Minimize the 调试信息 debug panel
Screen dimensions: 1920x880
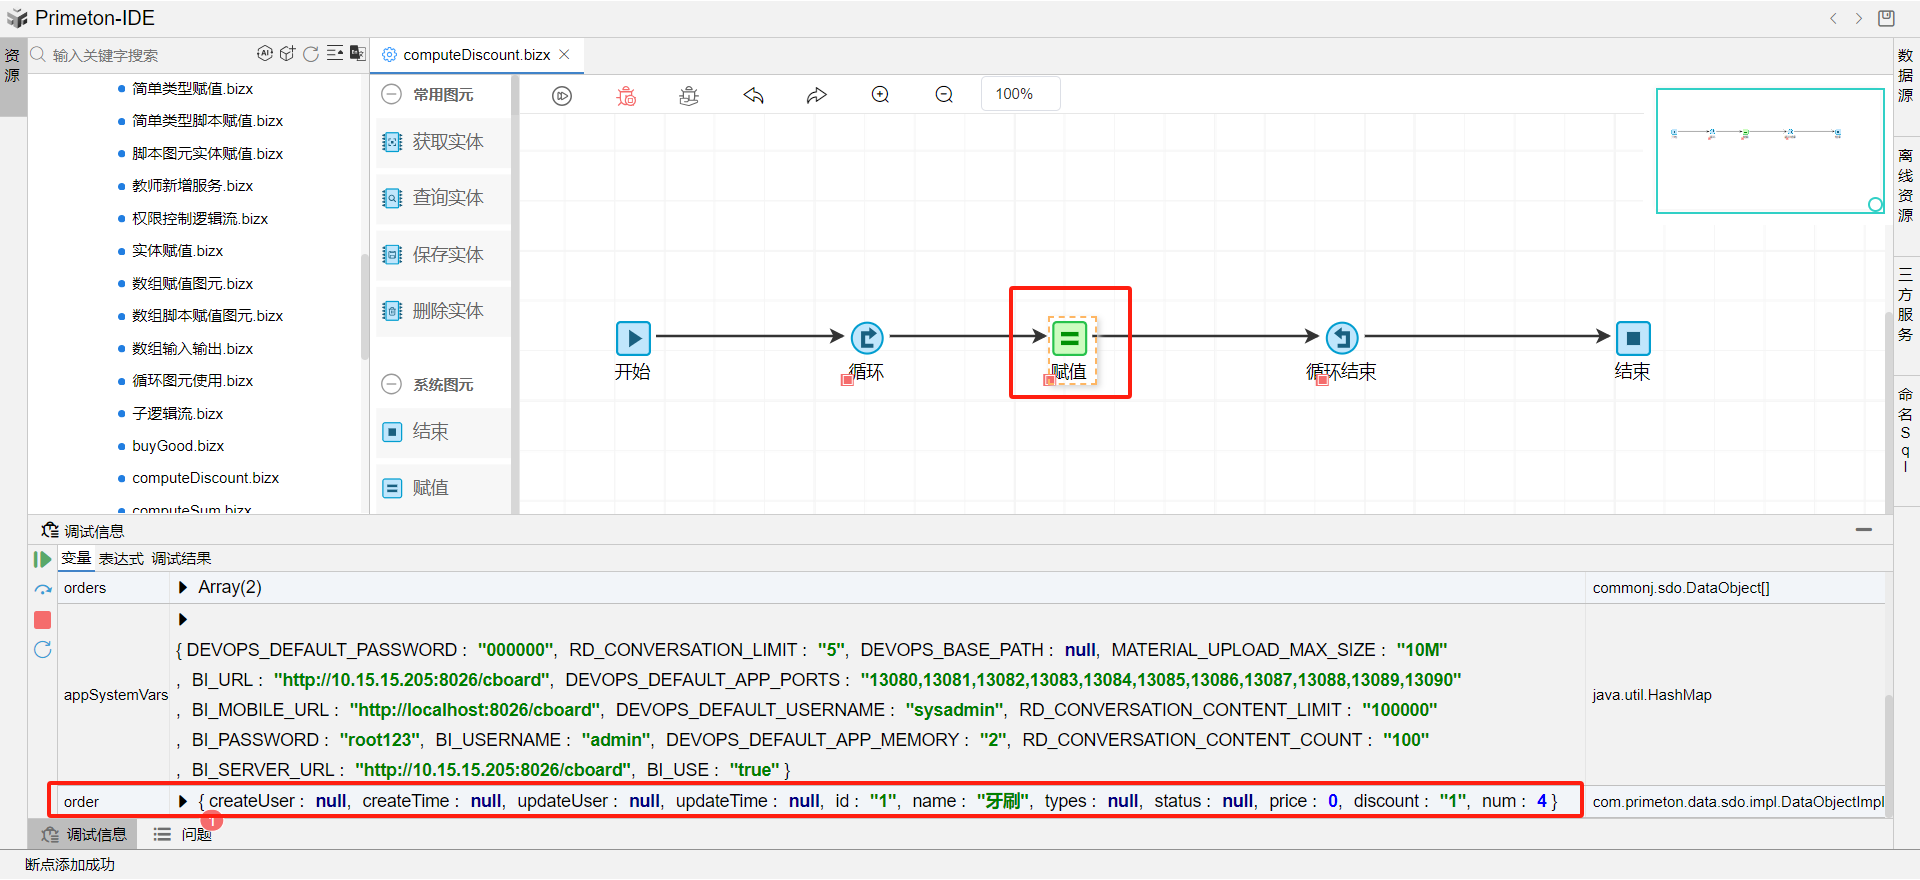click(x=1863, y=529)
